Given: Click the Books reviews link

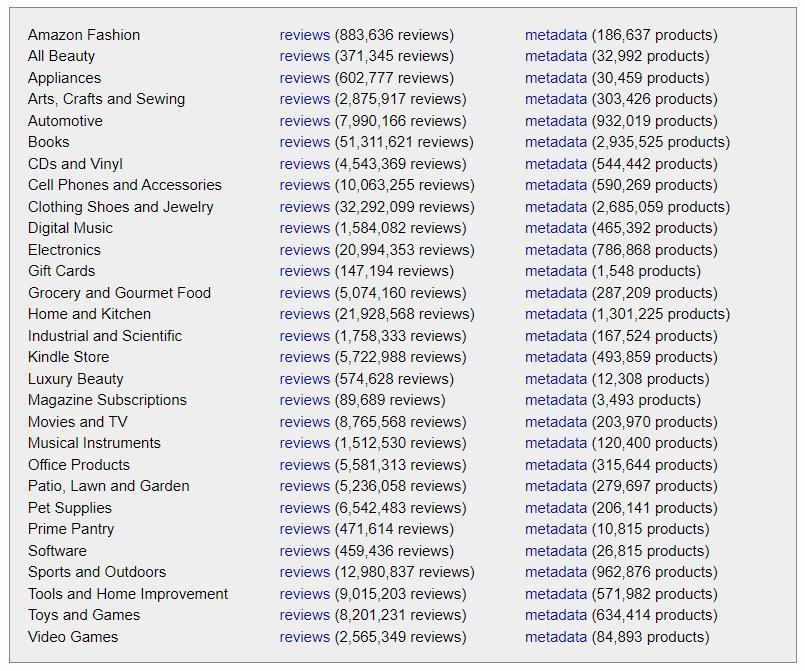Looking at the screenshot, I should [304, 142].
